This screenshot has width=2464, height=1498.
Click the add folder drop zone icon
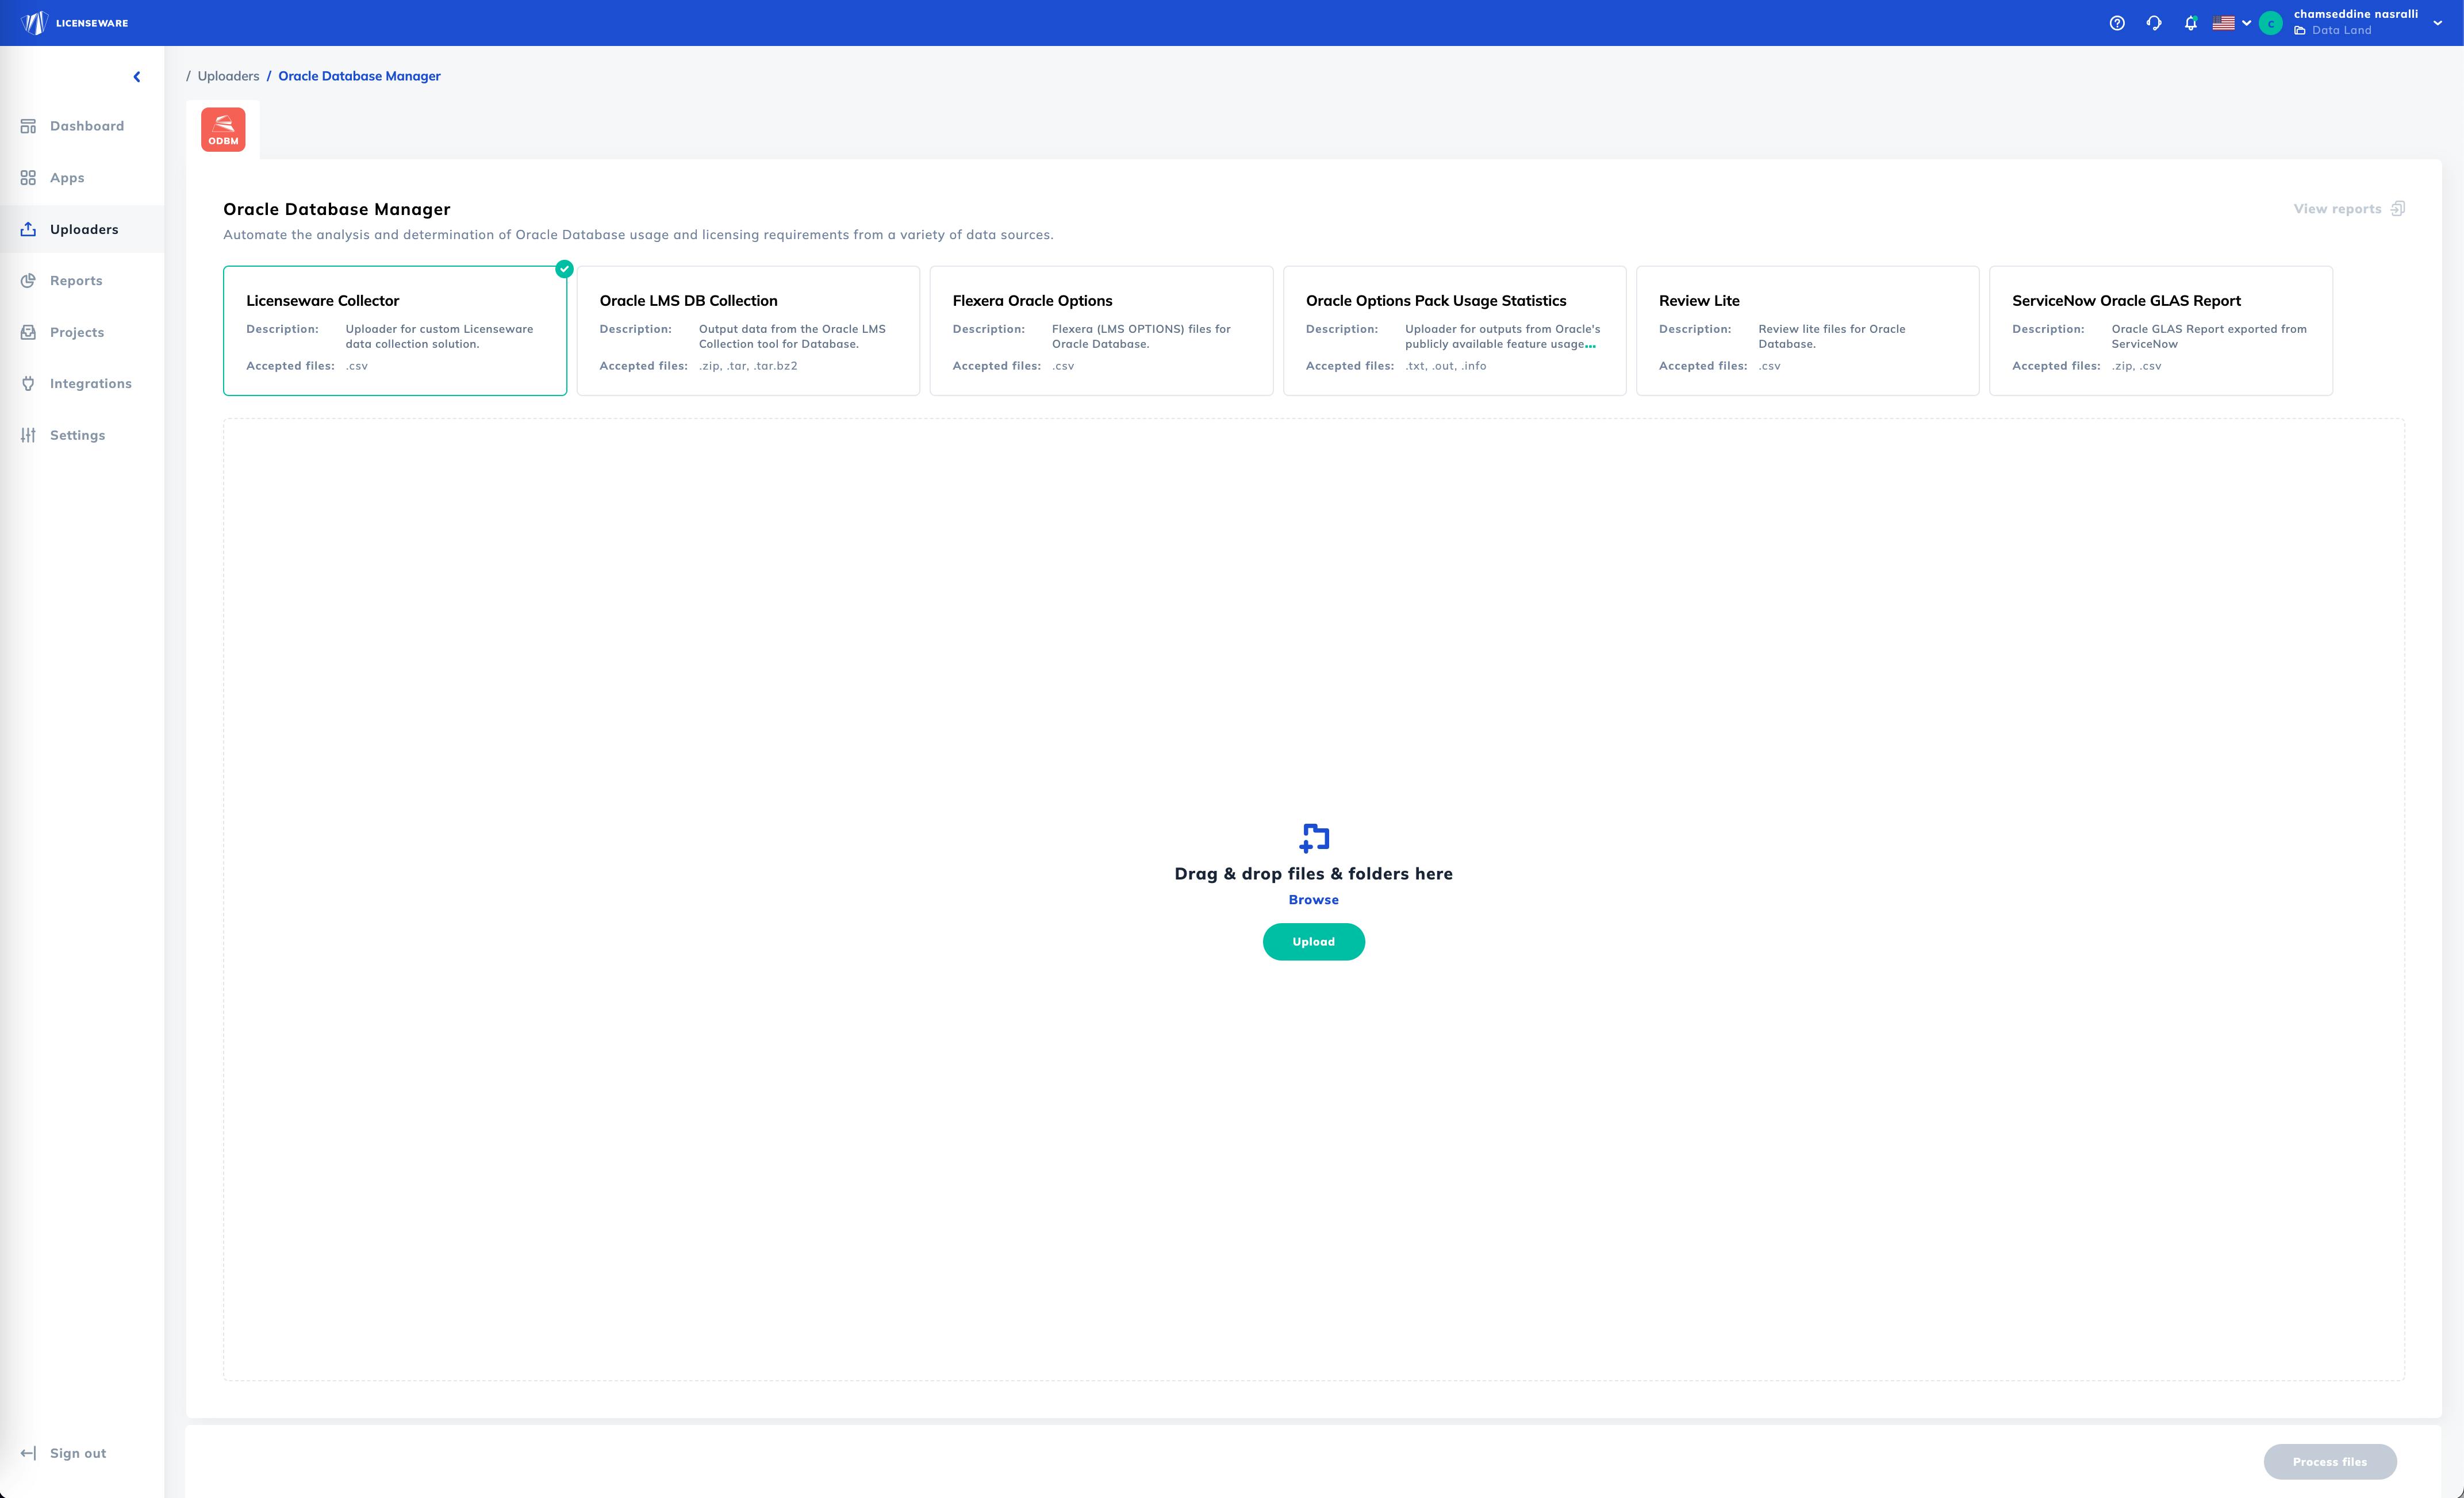1314,838
